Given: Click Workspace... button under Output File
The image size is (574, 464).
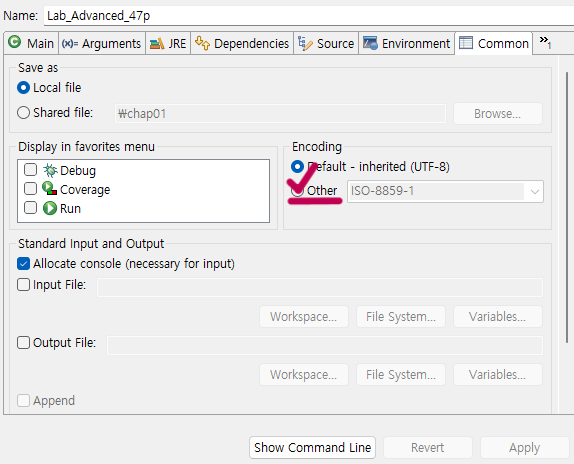Looking at the screenshot, I should (x=304, y=374).
